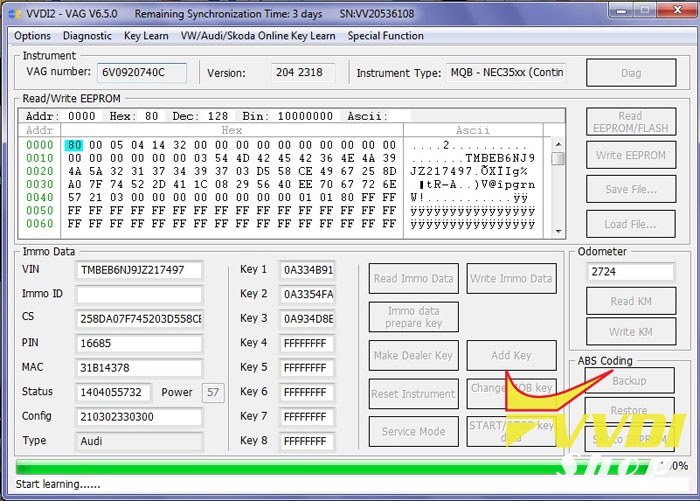This screenshot has width=700, height=501.
Task: Click the Read EEPROM/FLASH button
Action: click(631, 122)
